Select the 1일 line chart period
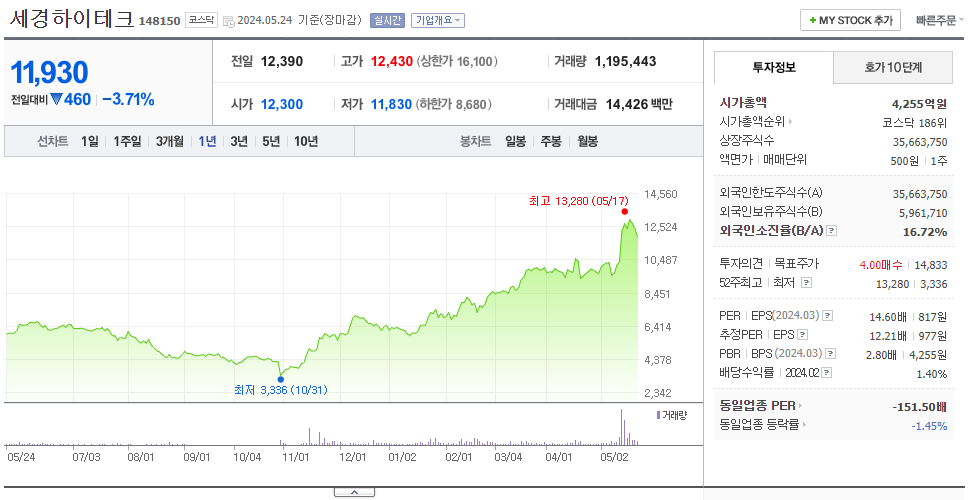 point(90,141)
